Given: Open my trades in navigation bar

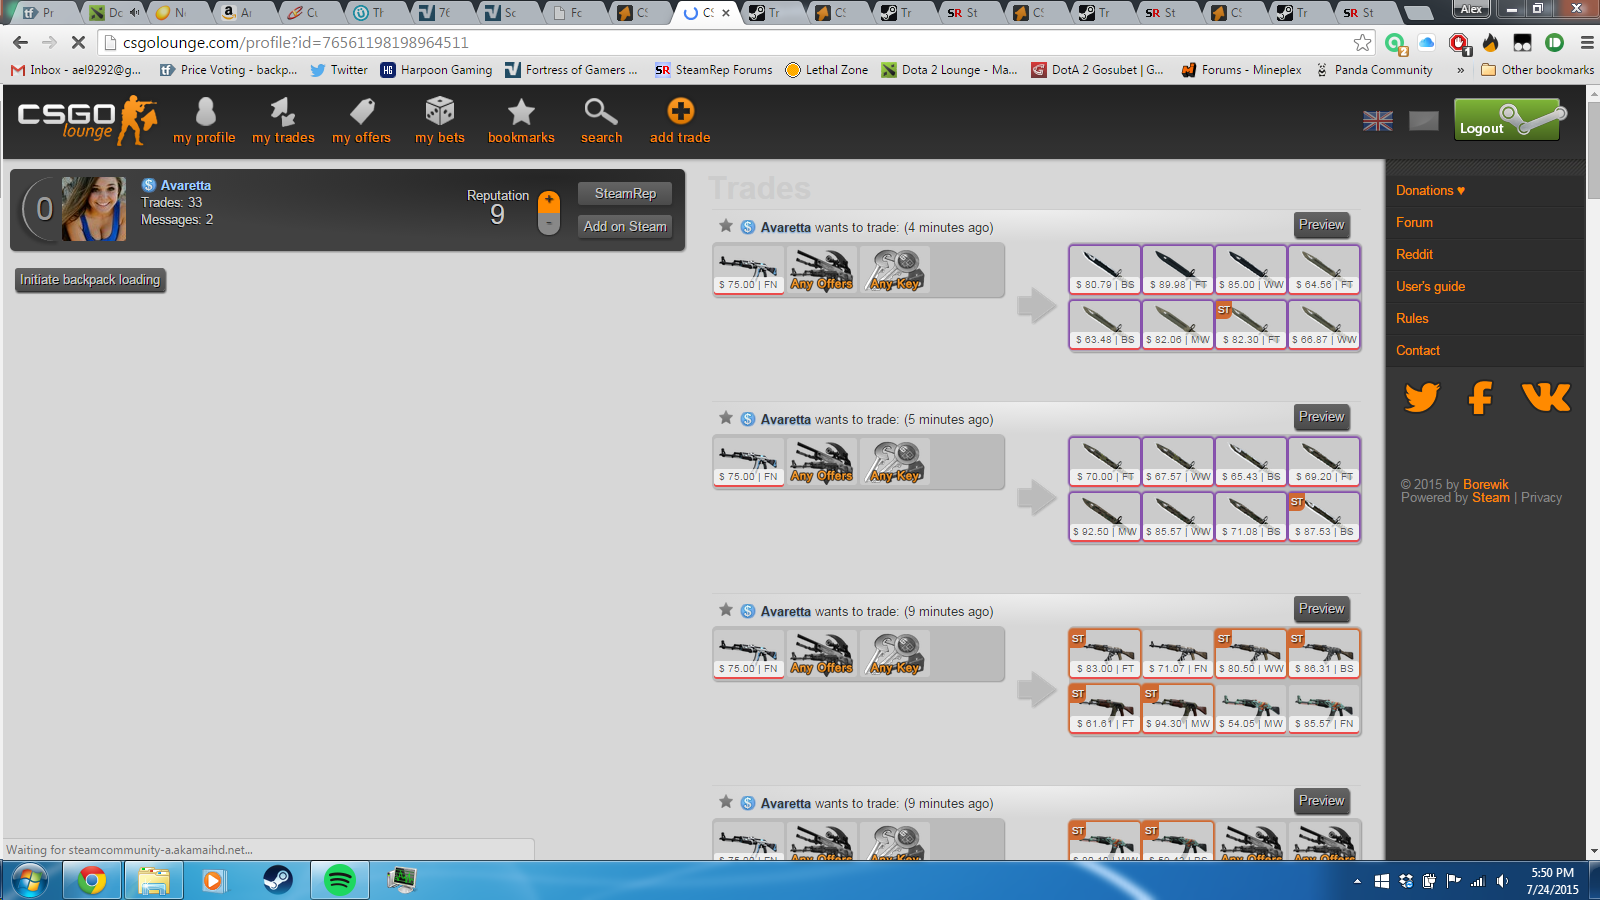Looking at the screenshot, I should (x=283, y=112).
